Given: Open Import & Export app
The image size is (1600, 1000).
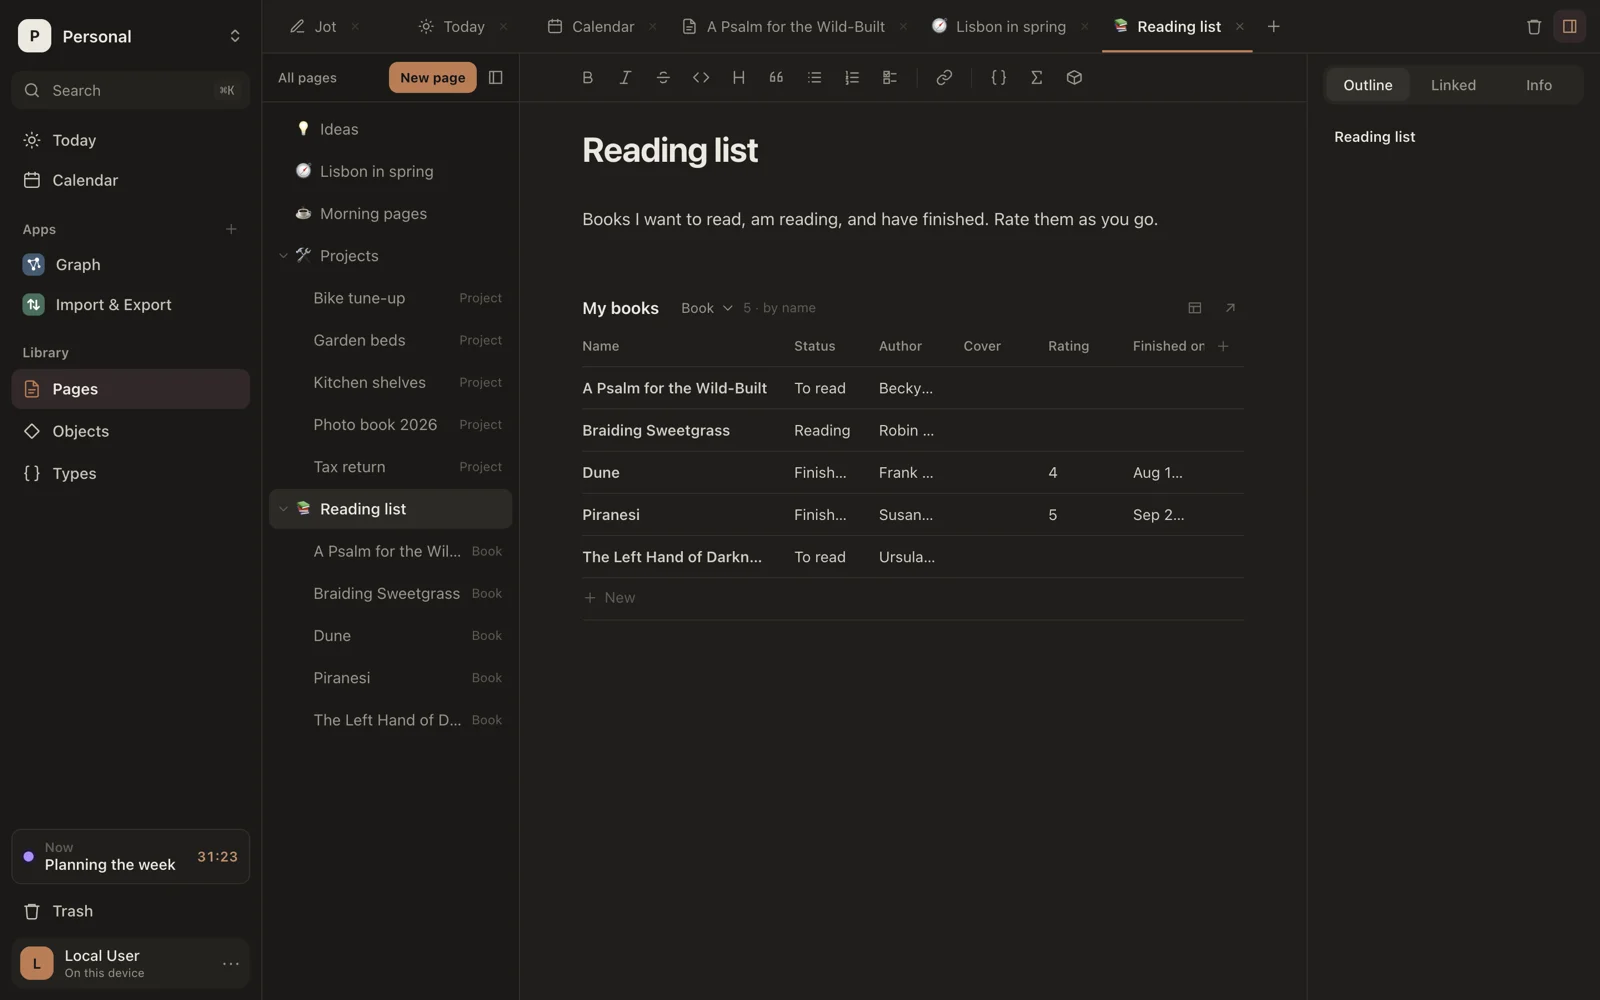Looking at the screenshot, I should (x=131, y=305).
